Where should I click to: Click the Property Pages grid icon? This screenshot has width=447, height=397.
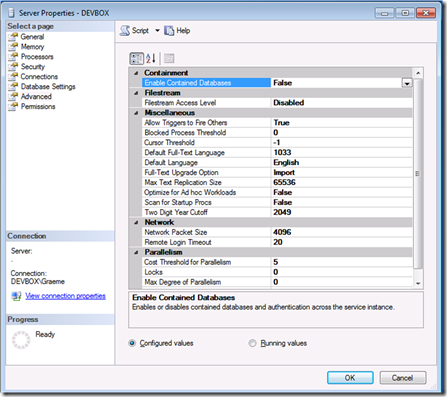click(x=169, y=58)
